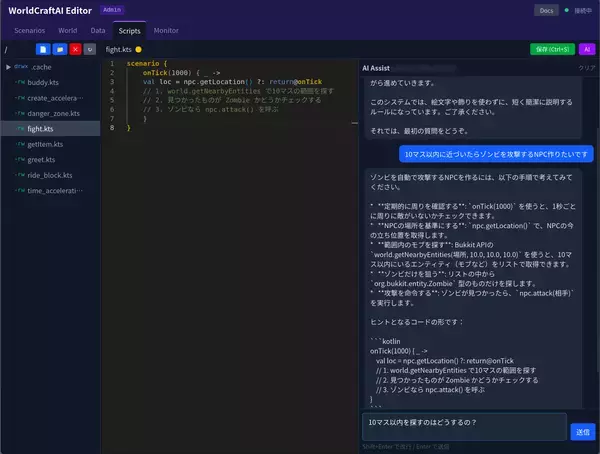The width and height of the screenshot is (600, 454).
Task: Click the new folder icon
Action: pos(60,49)
